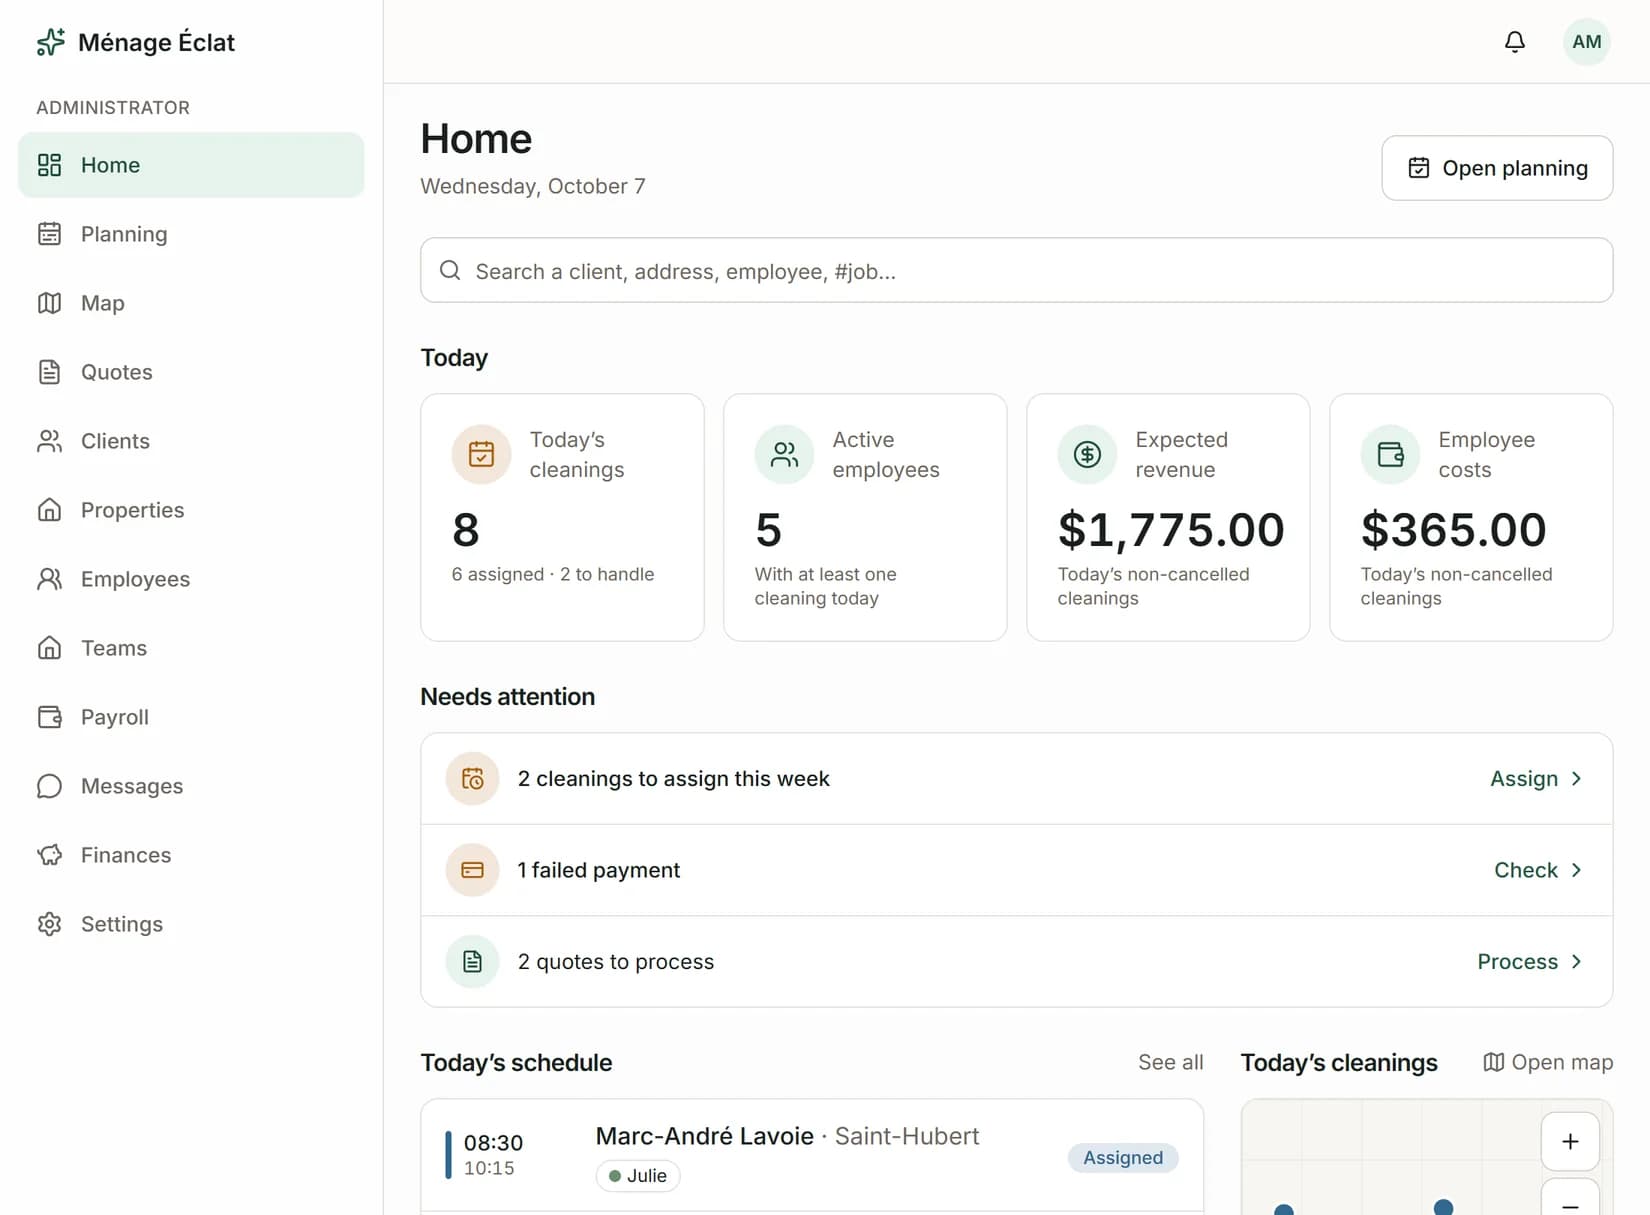
Task: Click the Open planning button
Action: tap(1497, 168)
